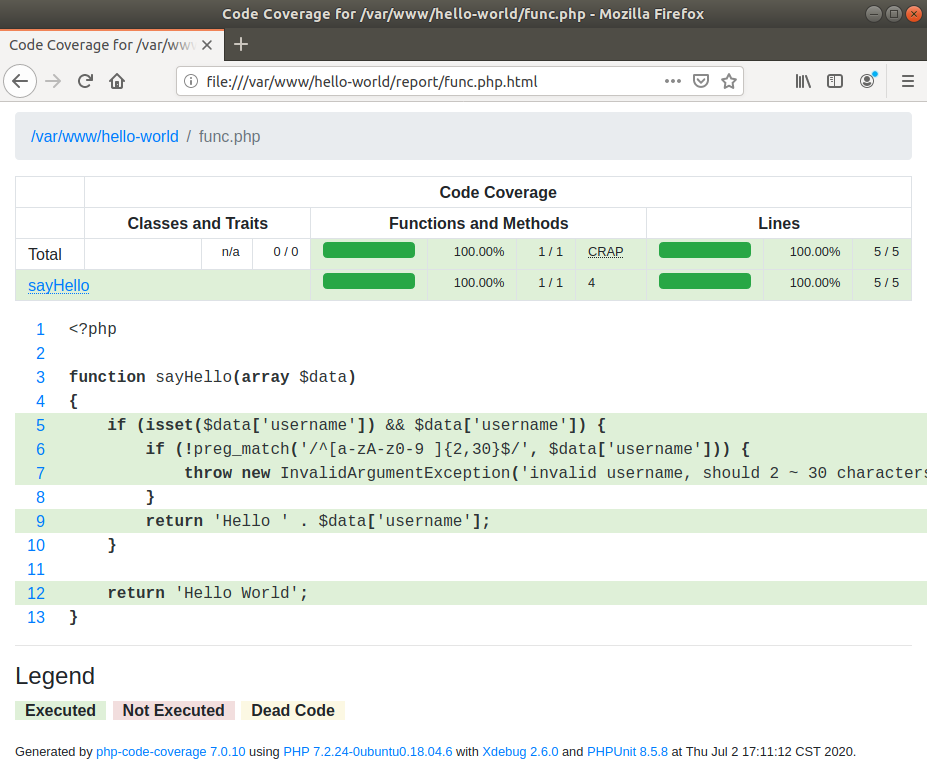Open the Firefox Library icon

(x=803, y=81)
